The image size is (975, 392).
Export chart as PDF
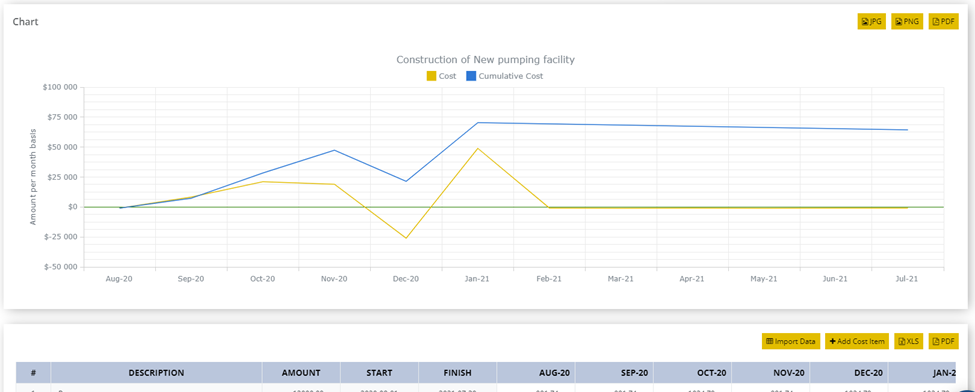click(943, 21)
